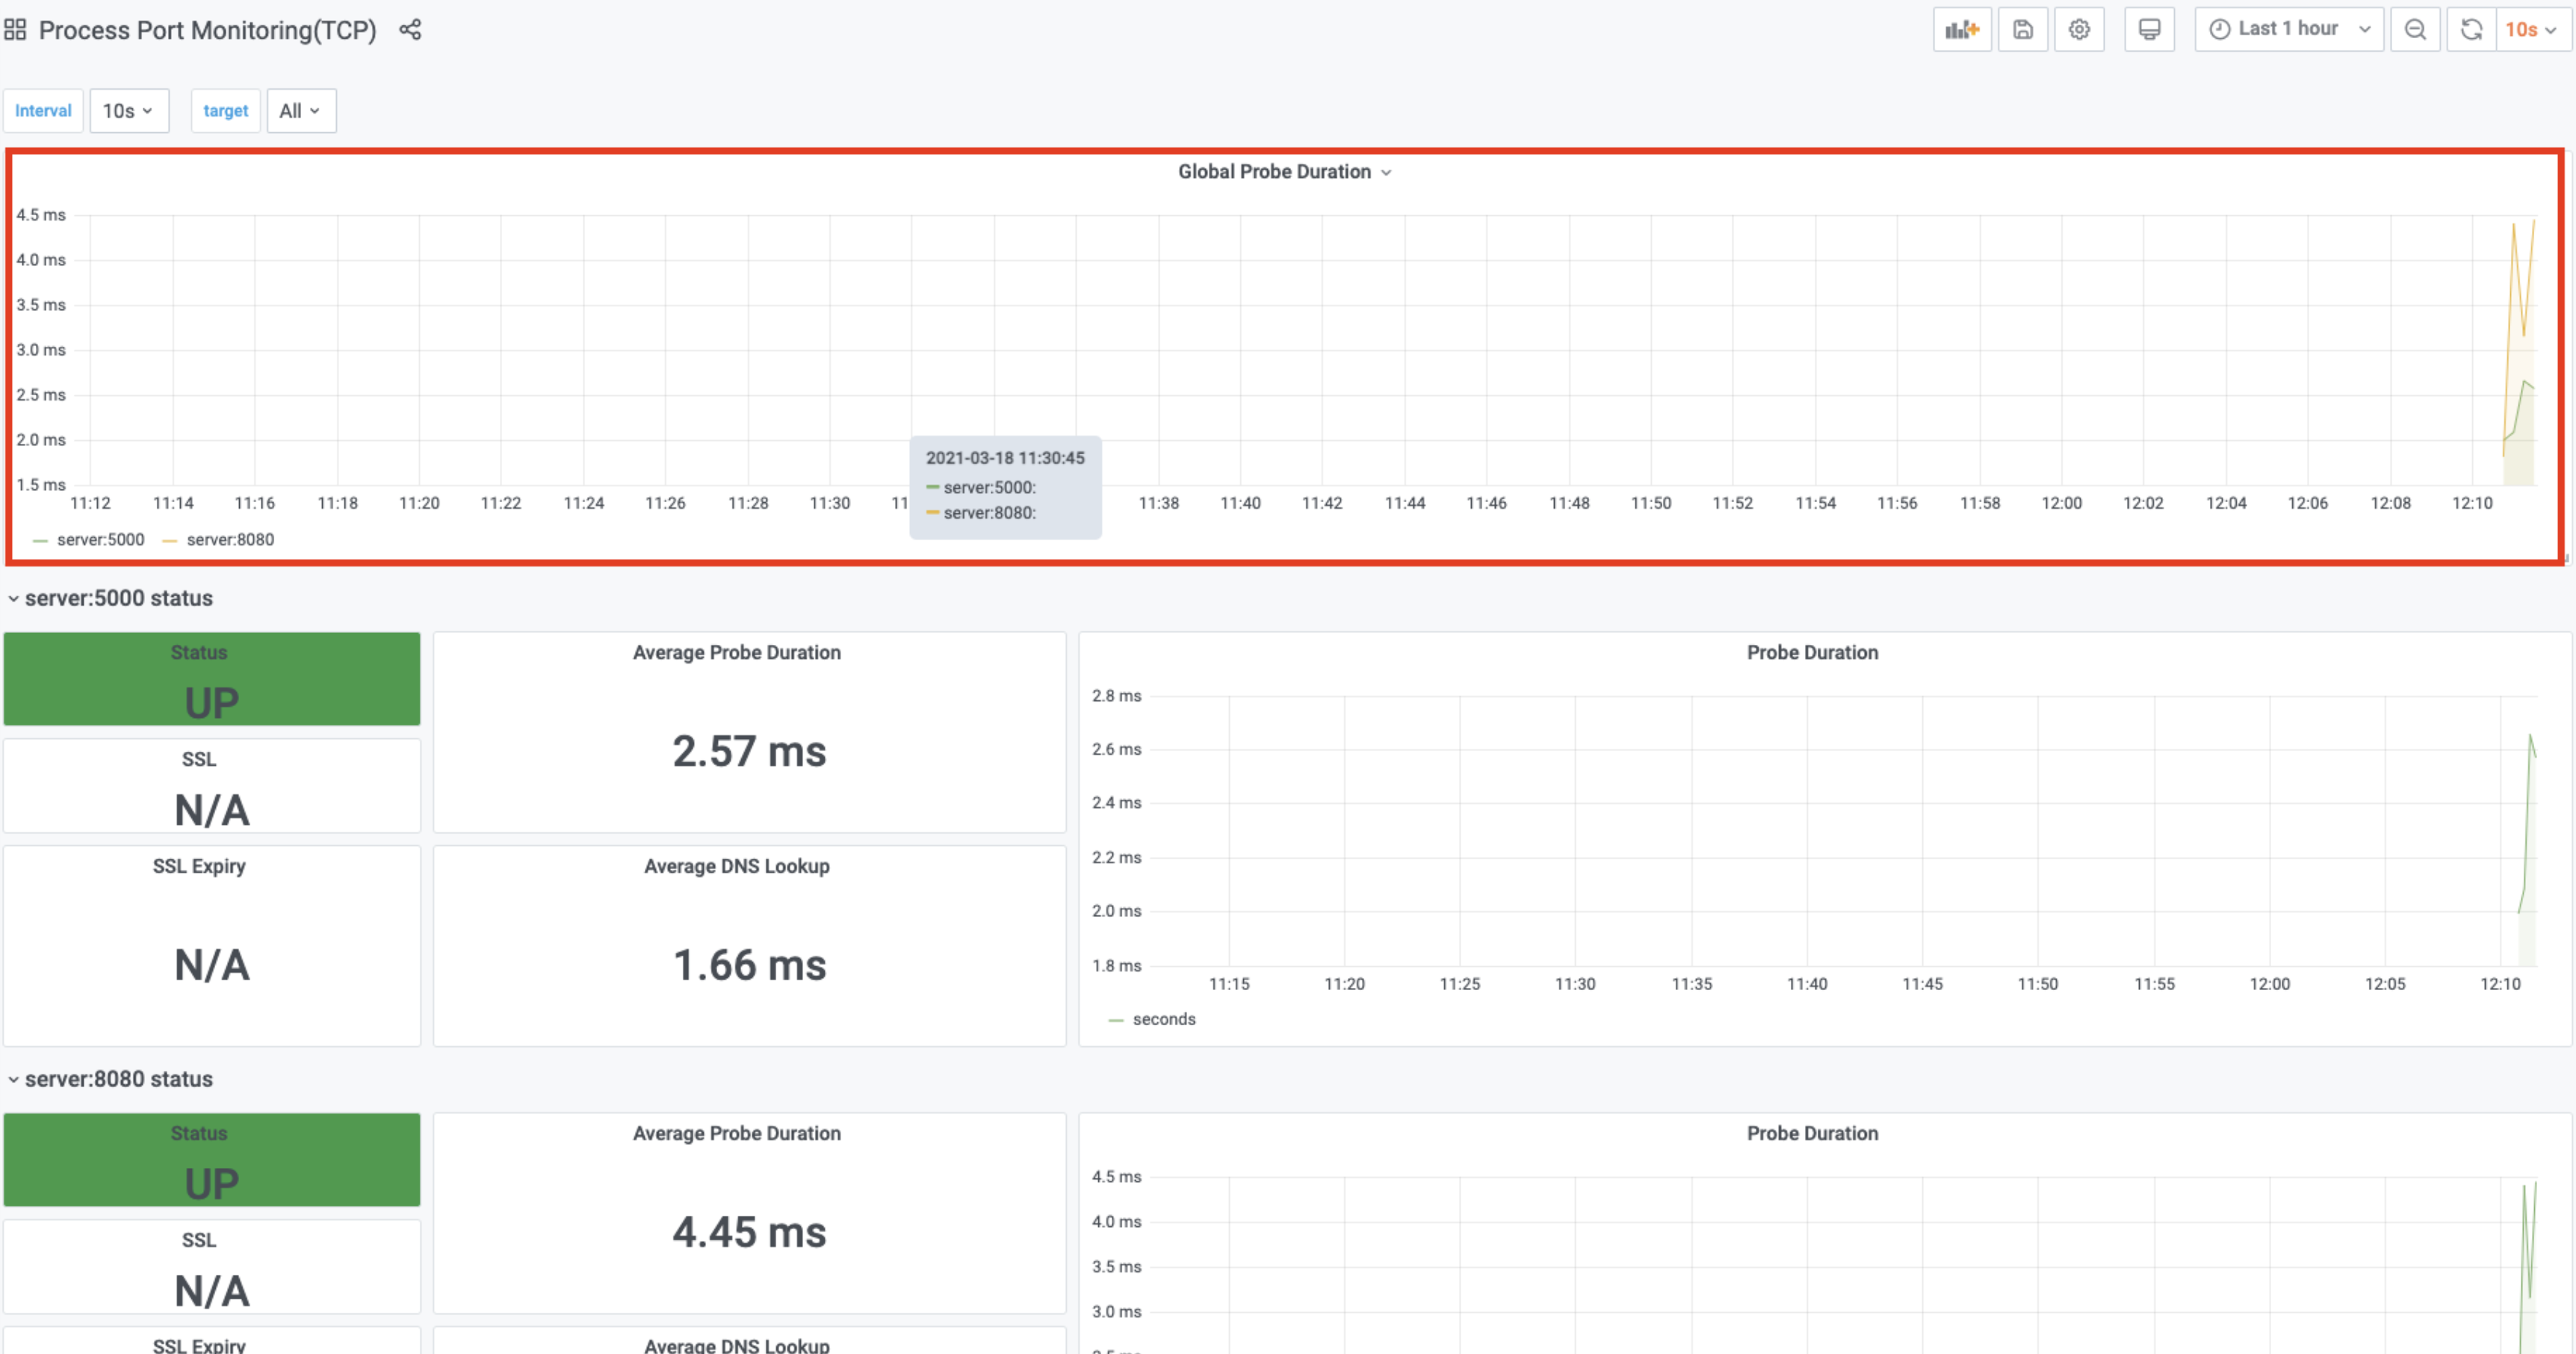The width and height of the screenshot is (2576, 1354).
Task: Click the share dashboard icon
Action: tap(410, 30)
